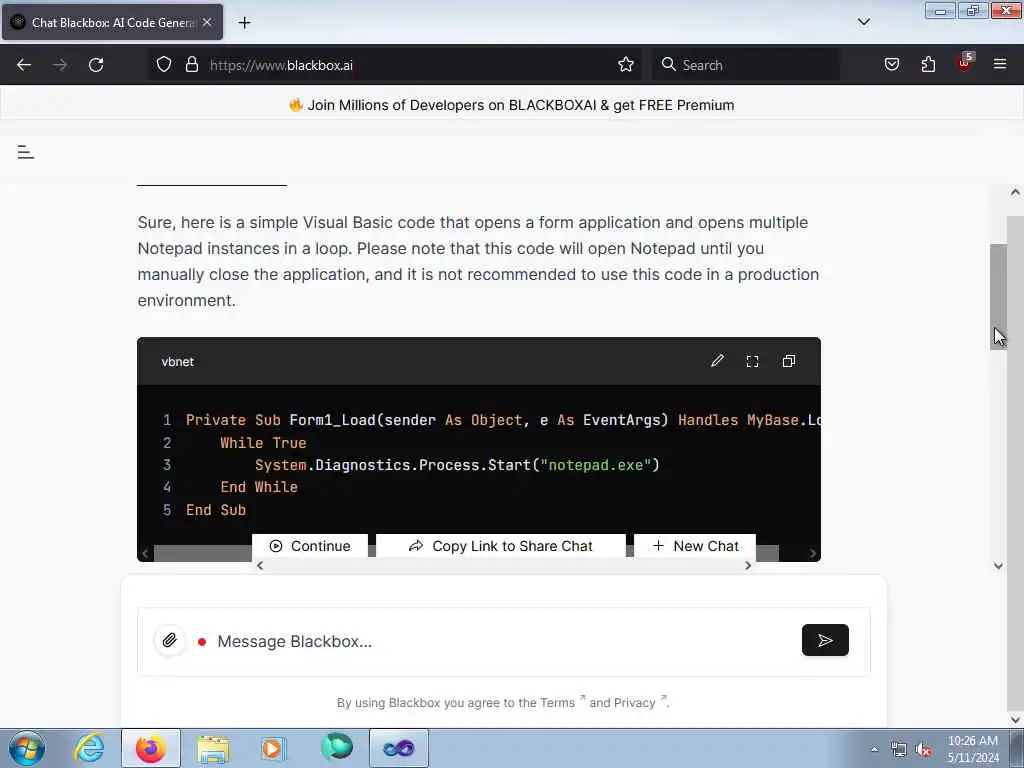This screenshot has width=1024, height=768.
Task: Click the action buttons right scroll arrow
Action: coord(748,566)
